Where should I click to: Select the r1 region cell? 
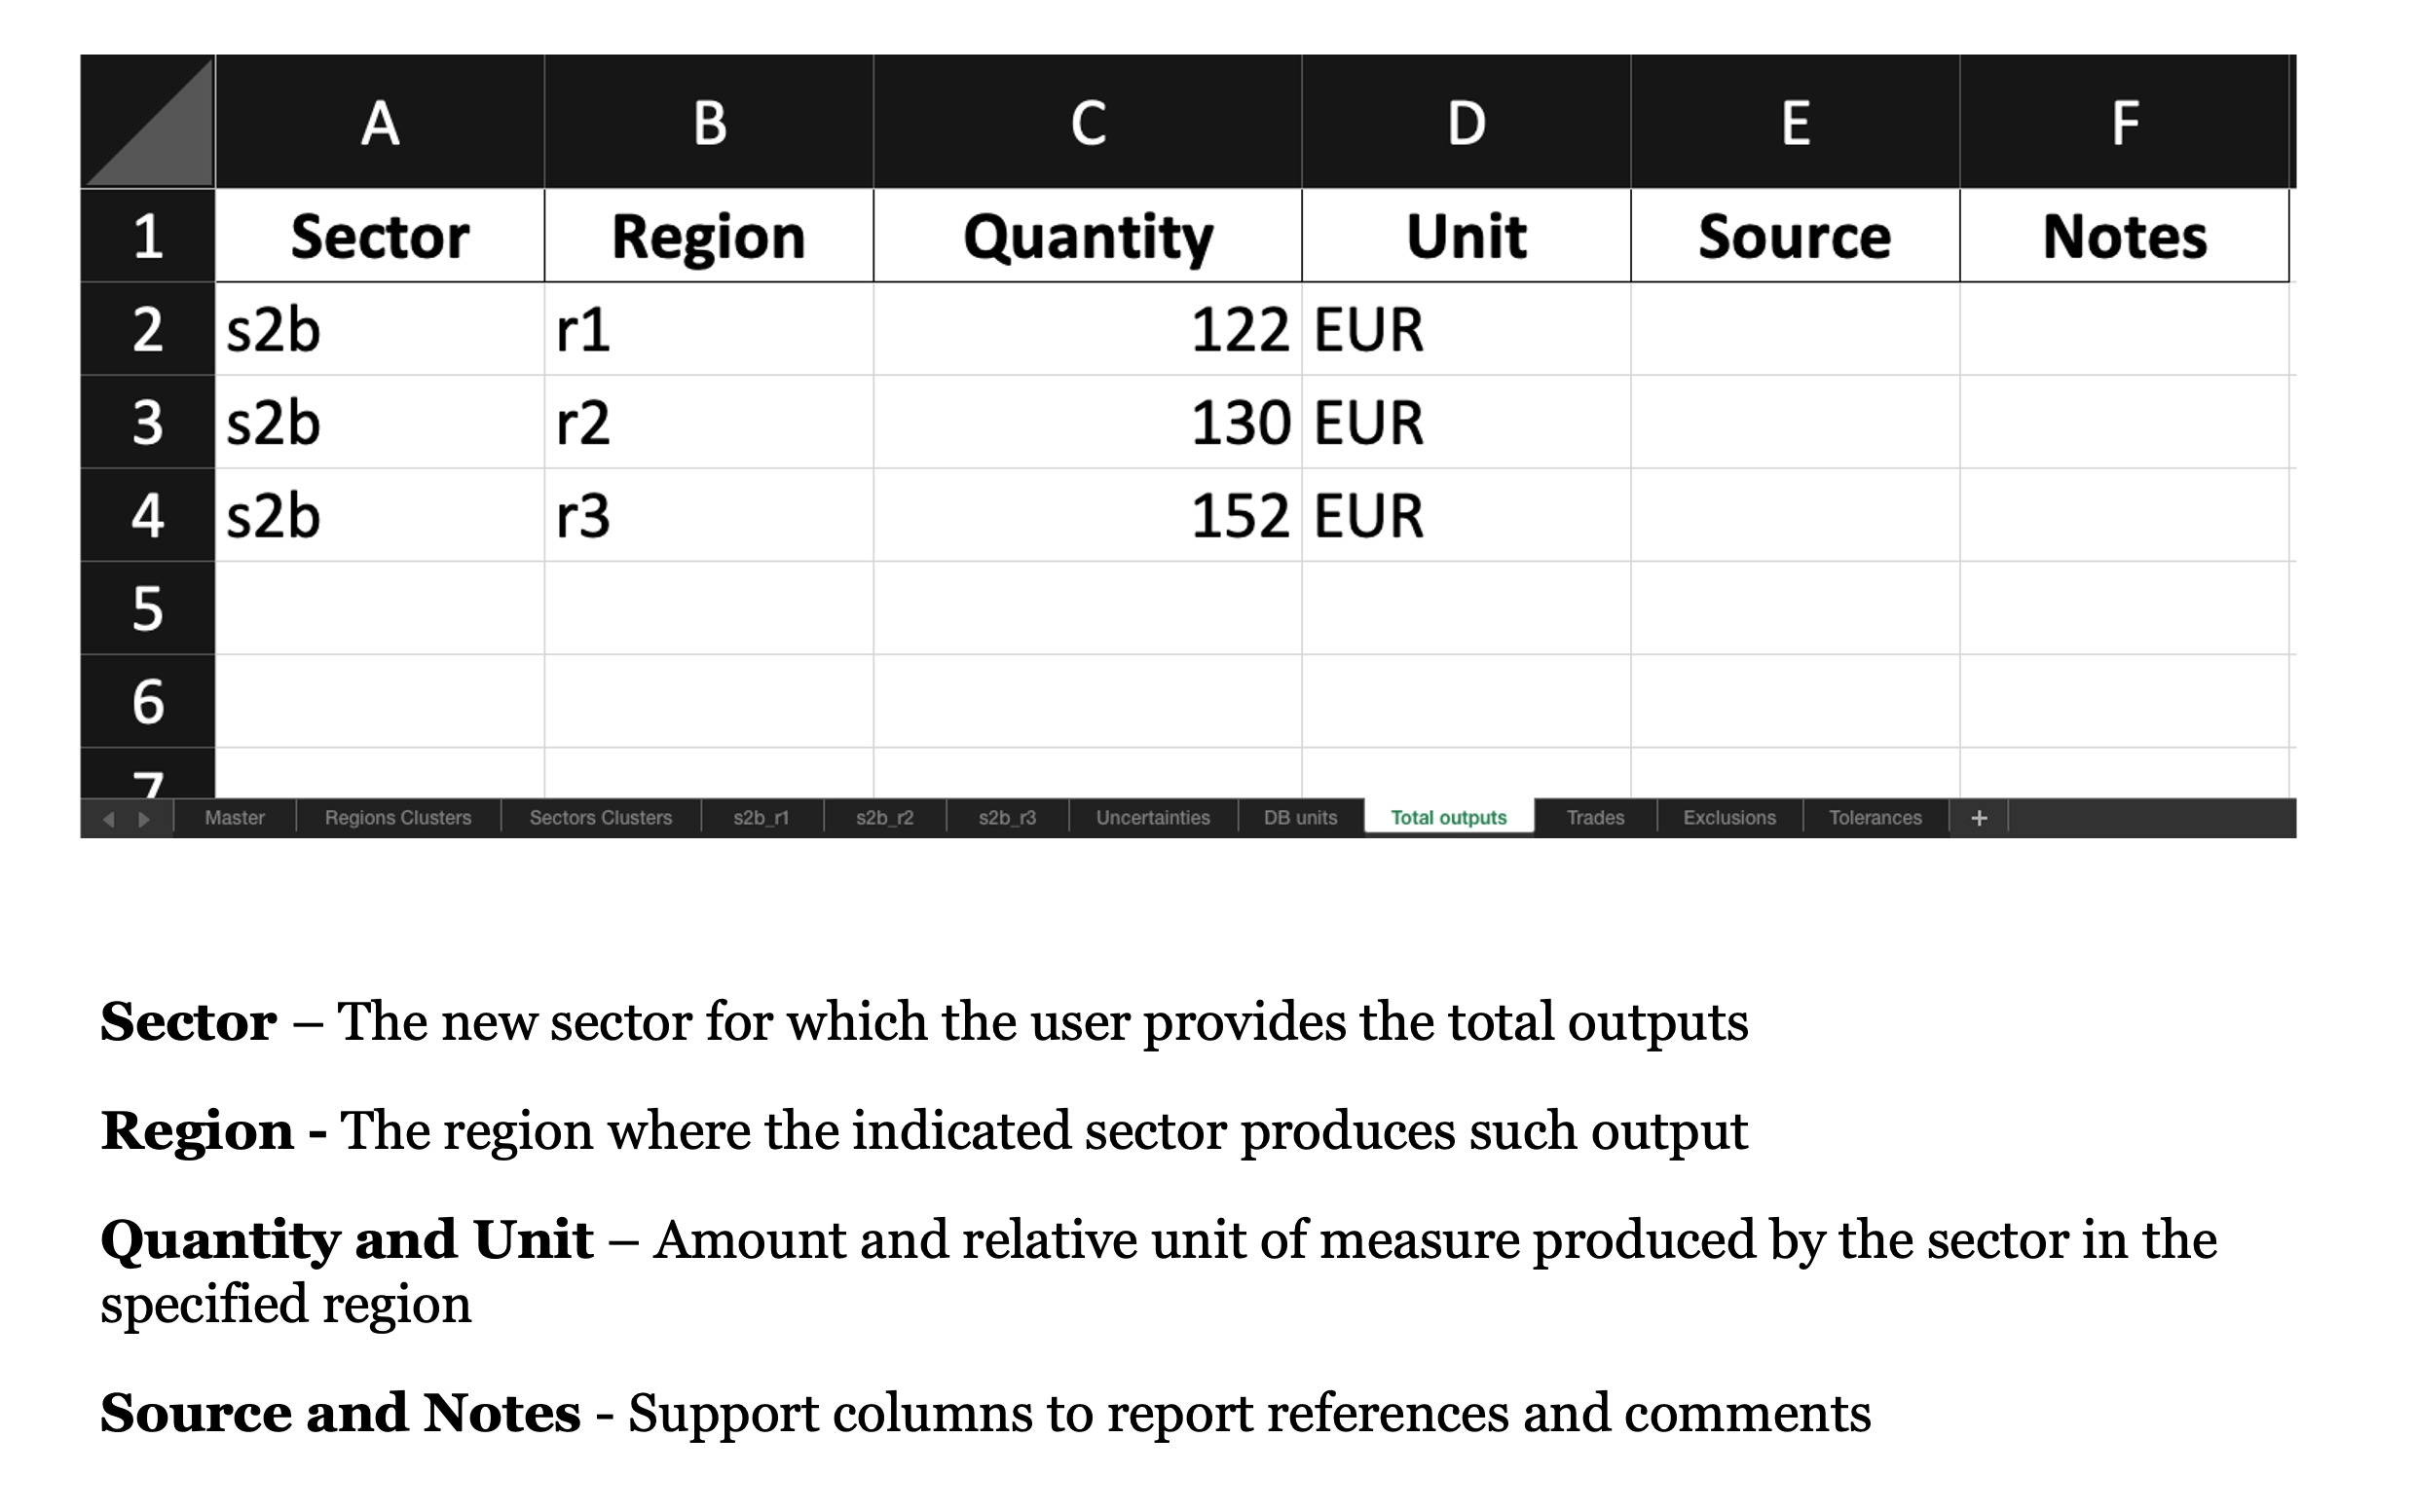(x=709, y=329)
